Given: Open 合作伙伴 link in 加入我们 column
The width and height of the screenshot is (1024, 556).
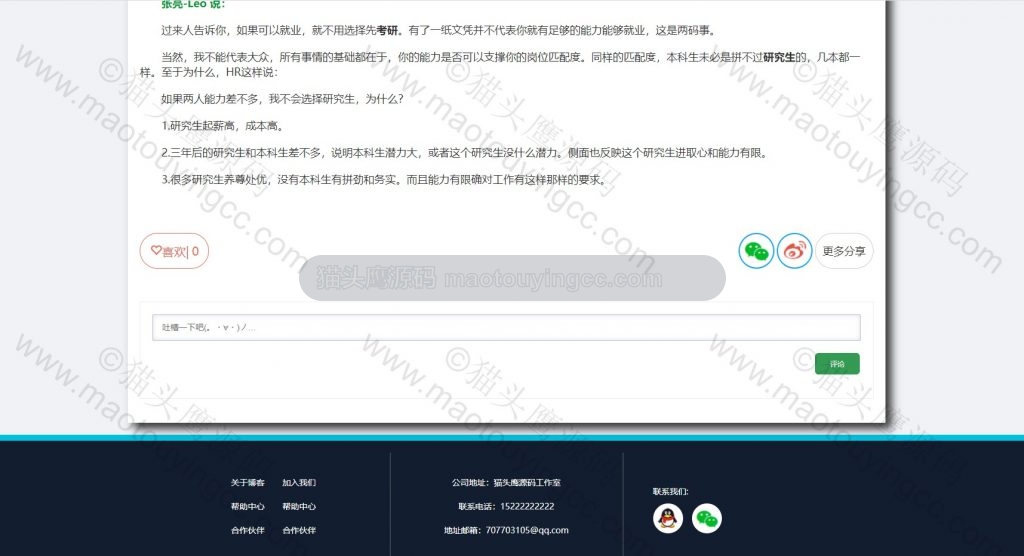Looking at the screenshot, I should click(x=299, y=531).
